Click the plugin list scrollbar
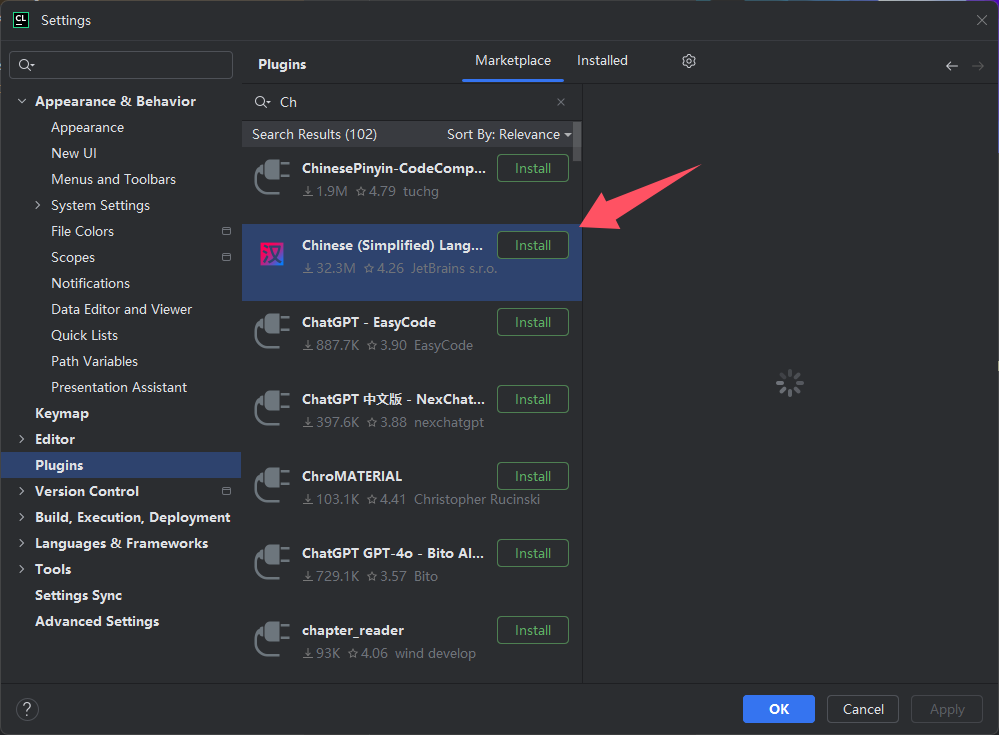Viewport: 999px width, 735px height. [577, 141]
